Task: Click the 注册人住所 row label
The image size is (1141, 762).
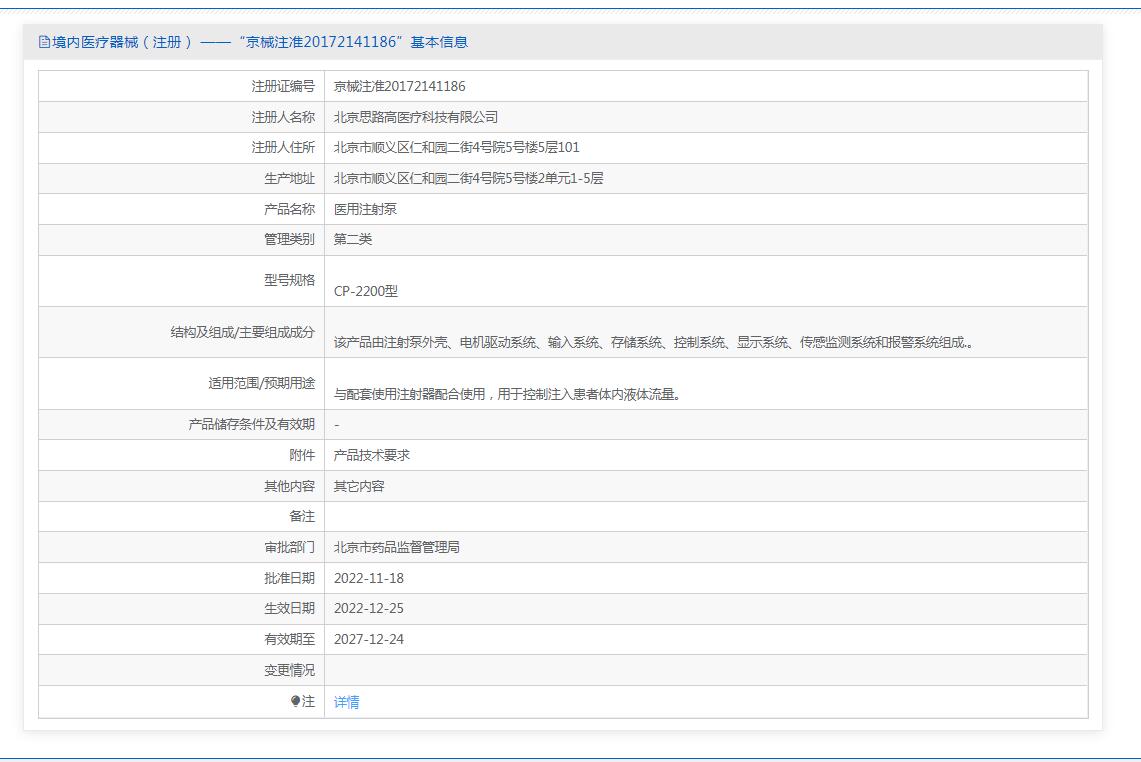Action: click(283, 148)
